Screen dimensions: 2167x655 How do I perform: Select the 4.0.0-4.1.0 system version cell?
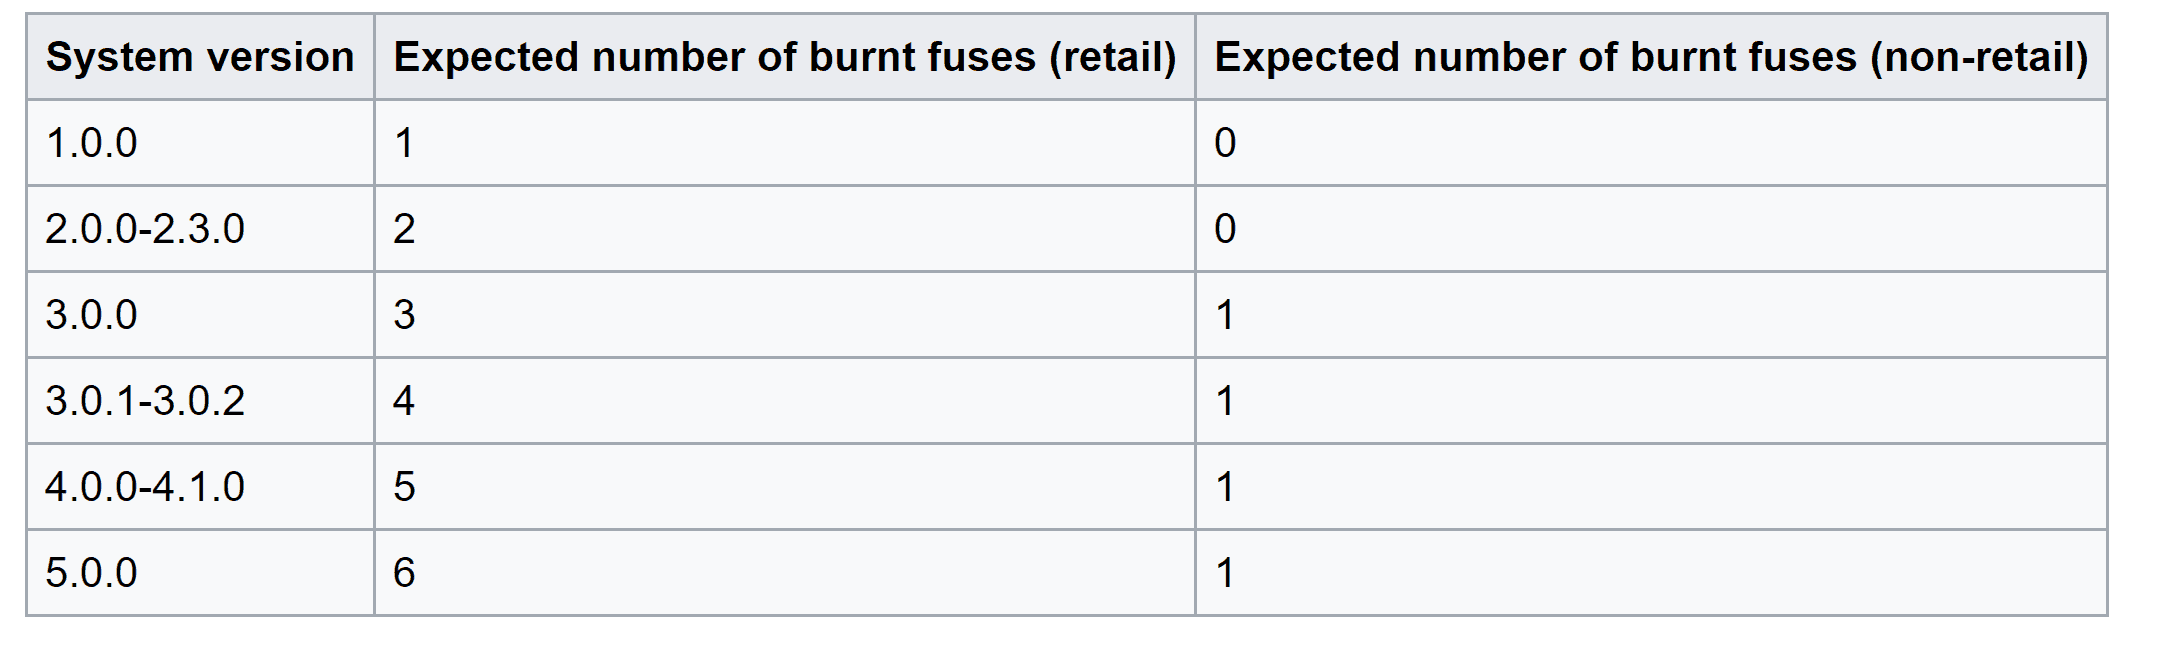[x=200, y=487]
